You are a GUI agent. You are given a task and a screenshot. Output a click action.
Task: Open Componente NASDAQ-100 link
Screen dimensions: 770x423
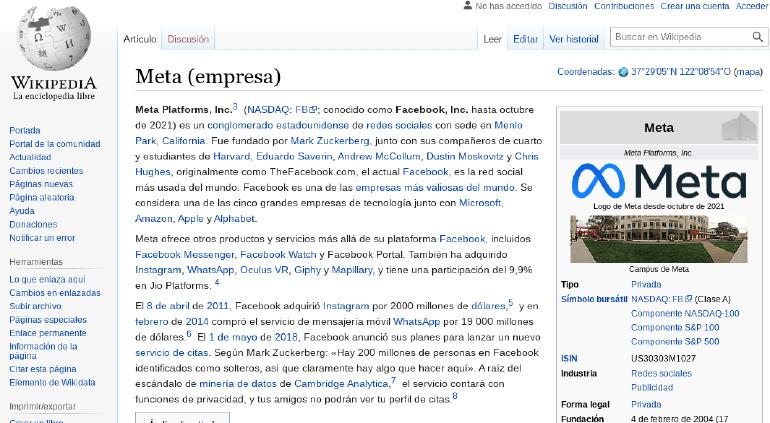685,313
